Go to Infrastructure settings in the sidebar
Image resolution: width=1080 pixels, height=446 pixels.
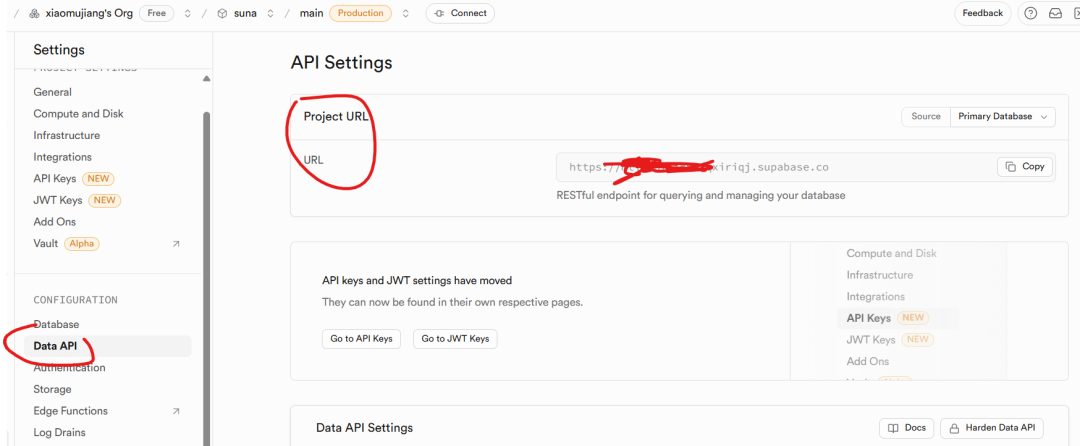point(67,136)
